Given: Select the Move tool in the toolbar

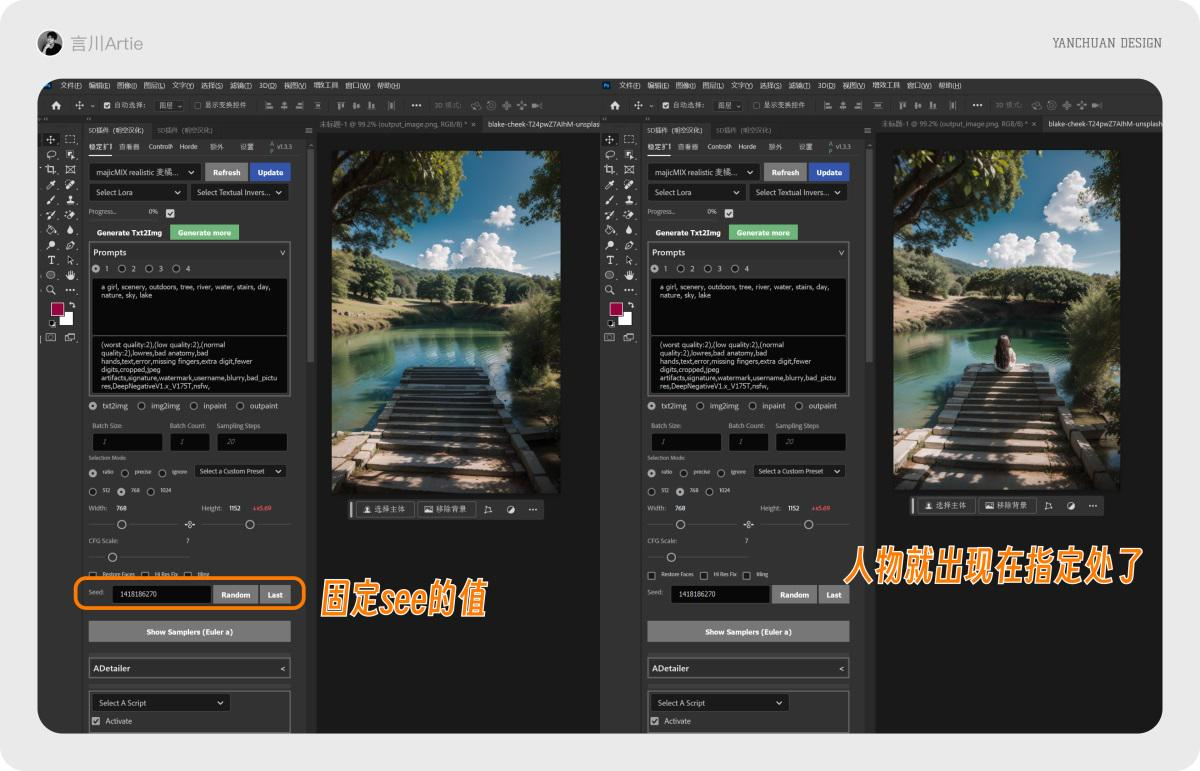Looking at the screenshot, I should point(48,140).
